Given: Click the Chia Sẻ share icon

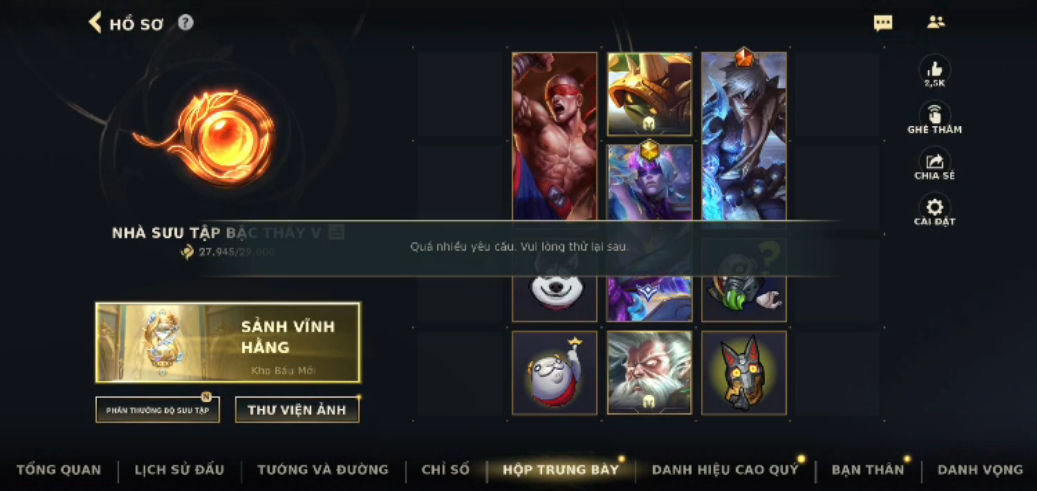Looking at the screenshot, I should click(x=935, y=161).
